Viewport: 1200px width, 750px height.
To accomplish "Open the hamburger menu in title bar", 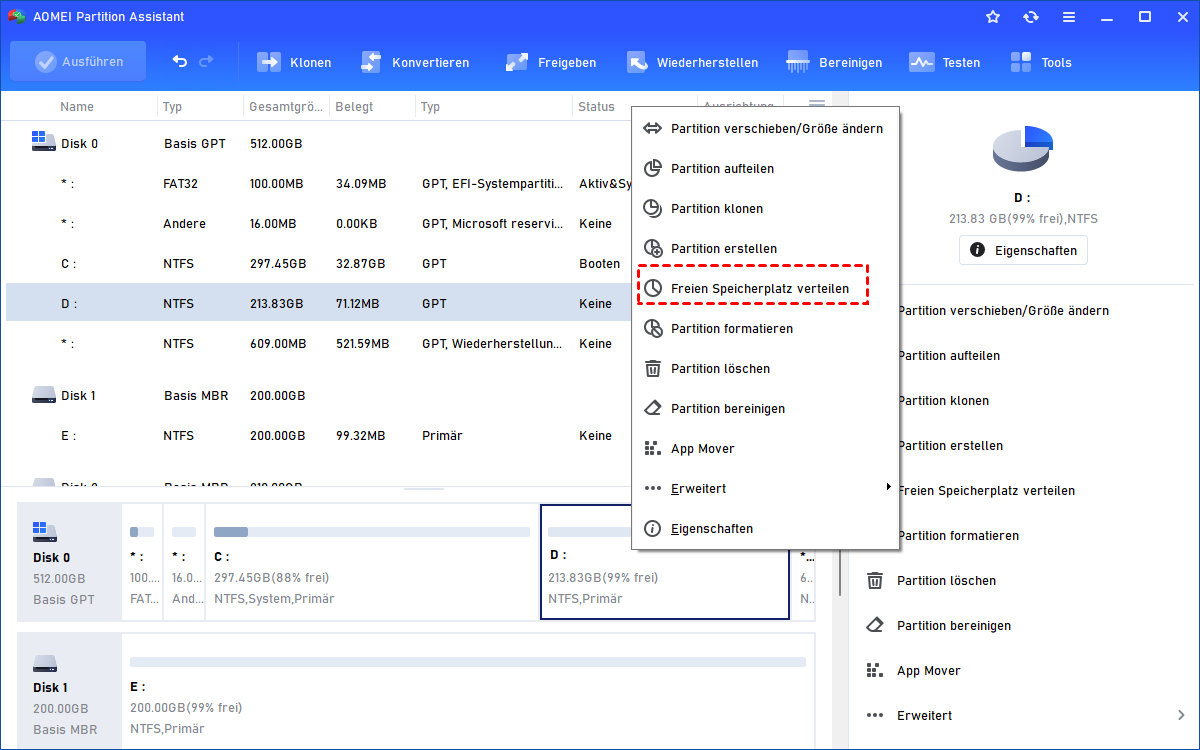I will click(x=1069, y=17).
